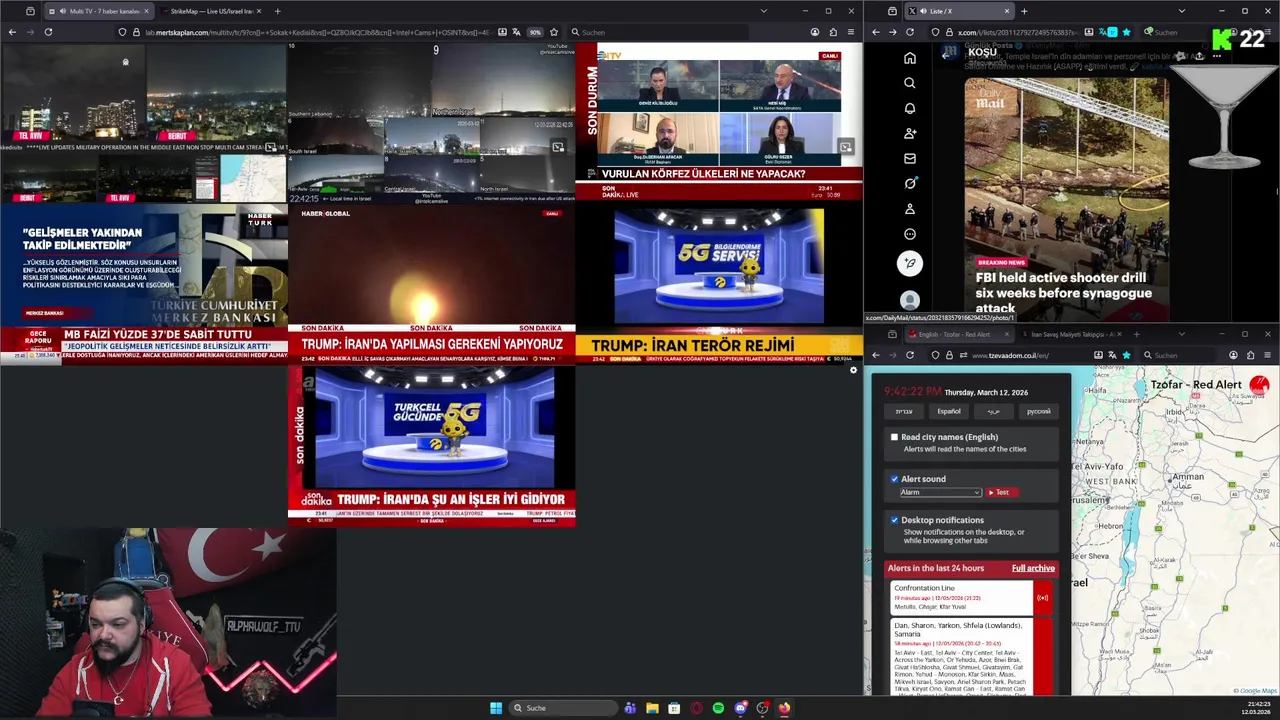Click the account avatar in the X sidebar
Viewport: 1280px width, 720px height.
pos(909,300)
